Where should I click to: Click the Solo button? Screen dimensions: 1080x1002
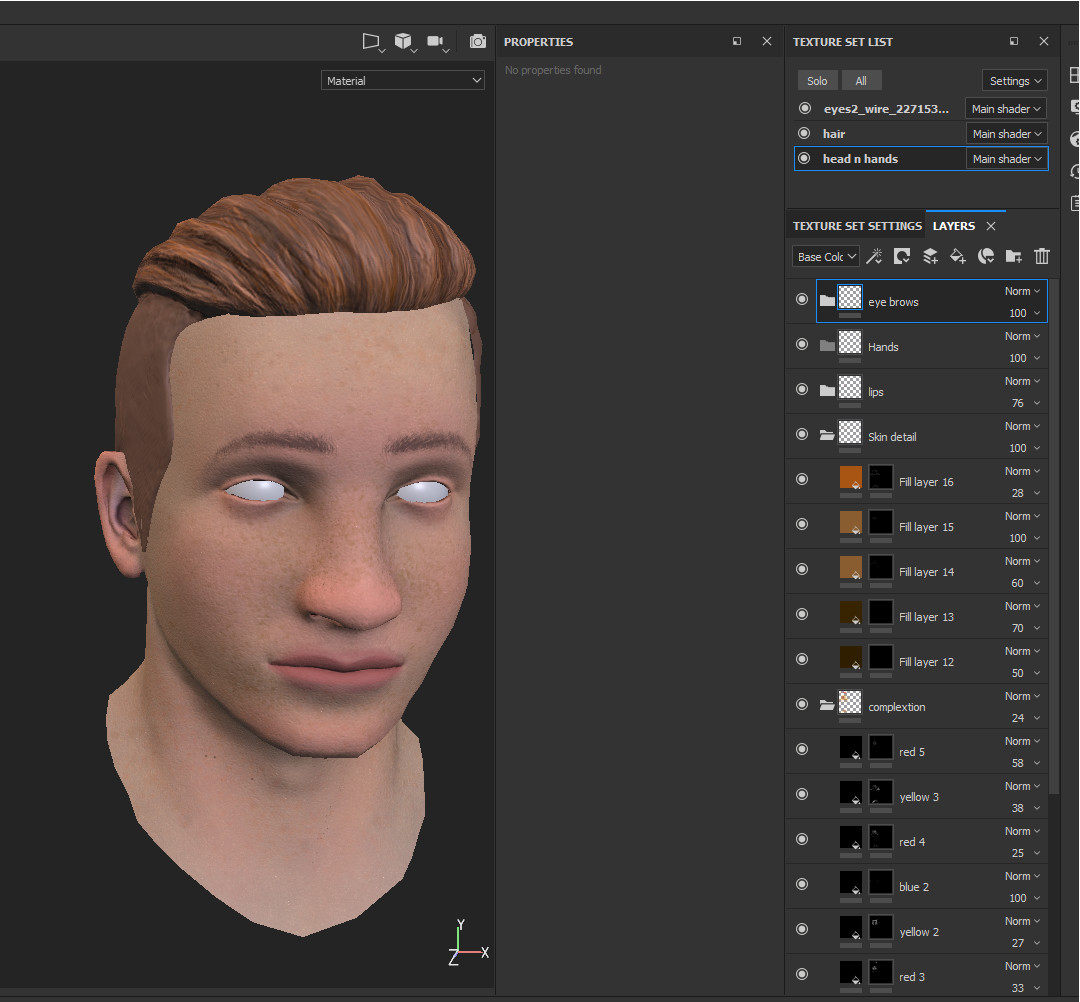click(x=817, y=79)
